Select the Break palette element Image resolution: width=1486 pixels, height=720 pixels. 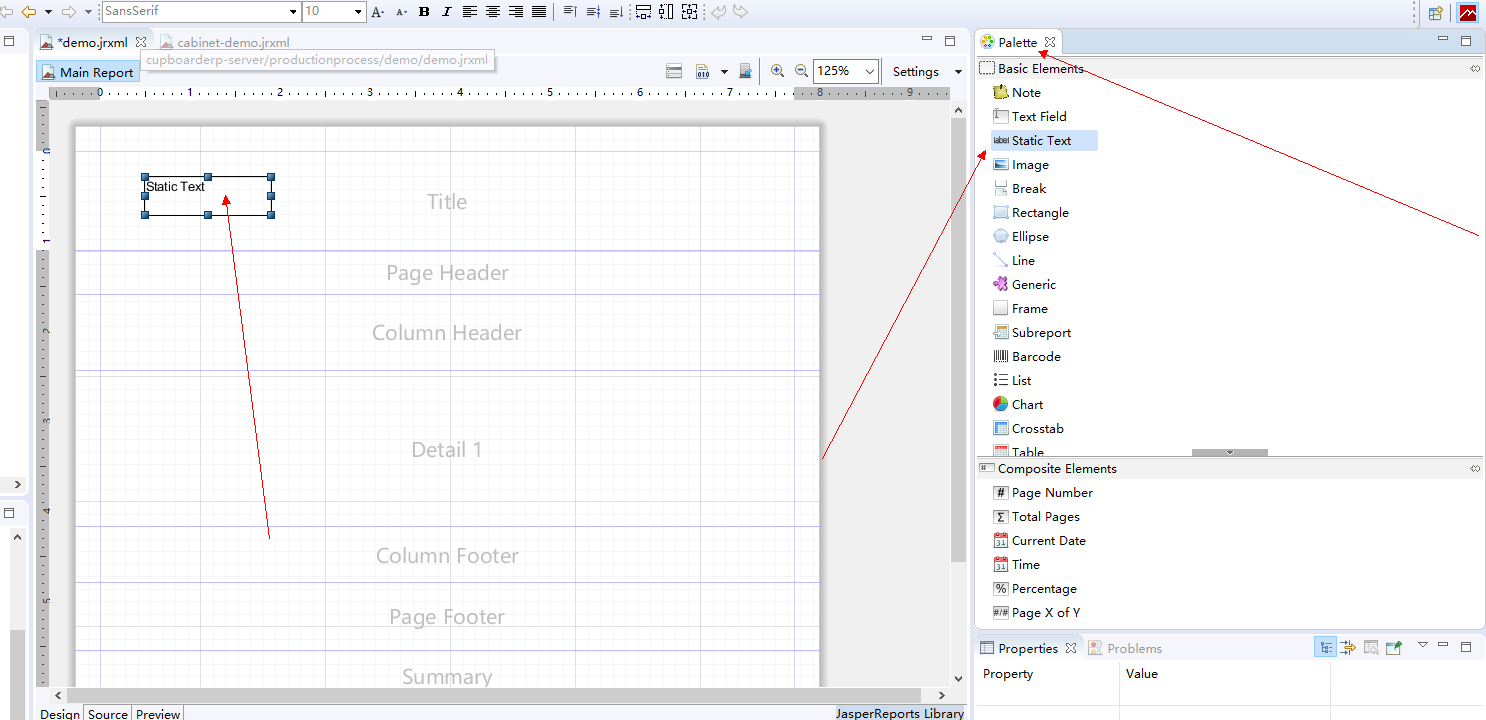click(x=1019, y=189)
